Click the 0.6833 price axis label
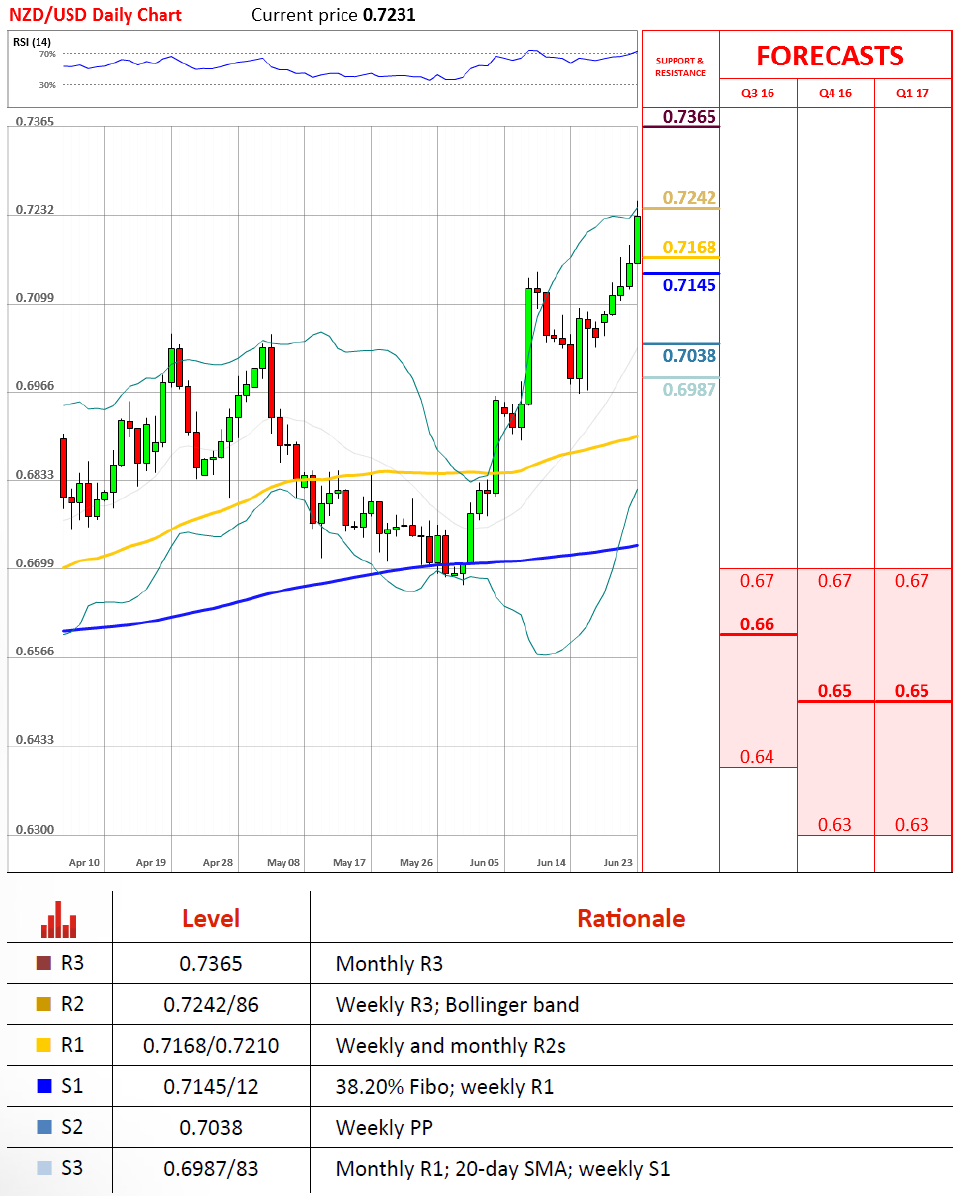The image size is (963, 1196). coord(35,475)
